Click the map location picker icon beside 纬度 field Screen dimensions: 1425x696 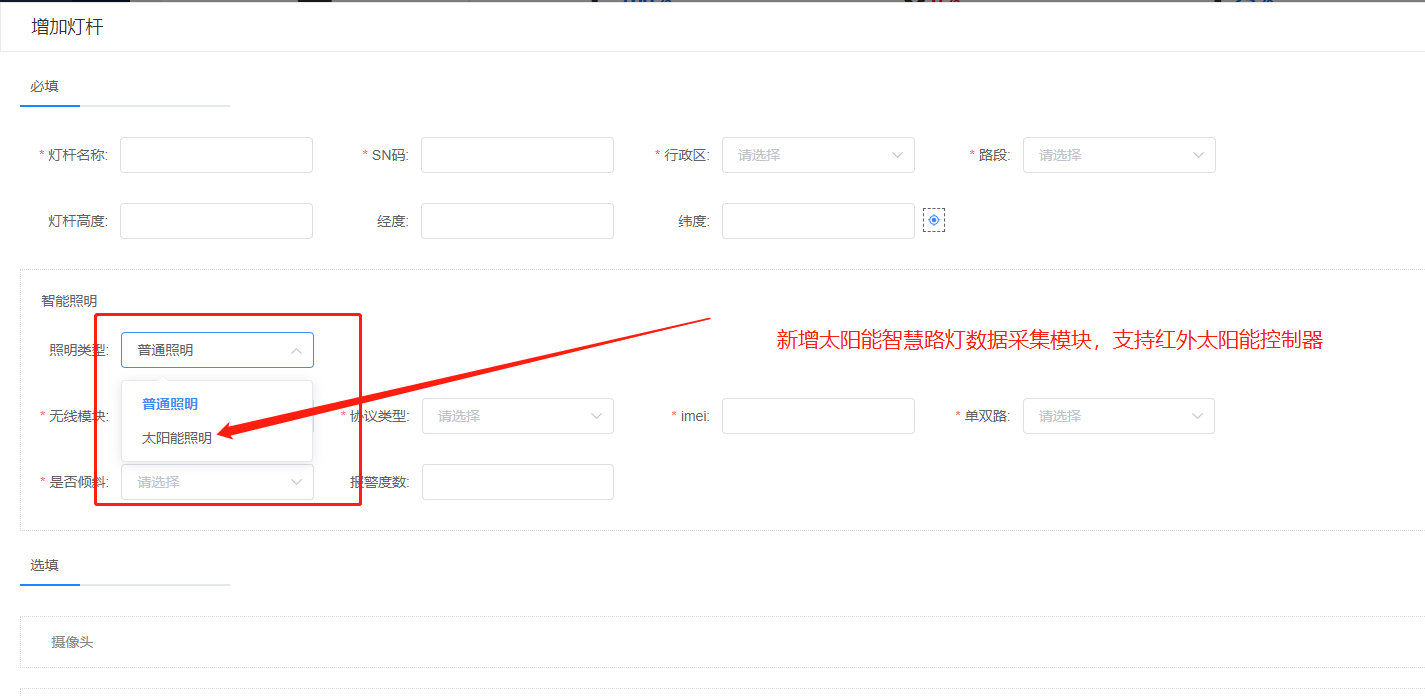click(x=934, y=220)
